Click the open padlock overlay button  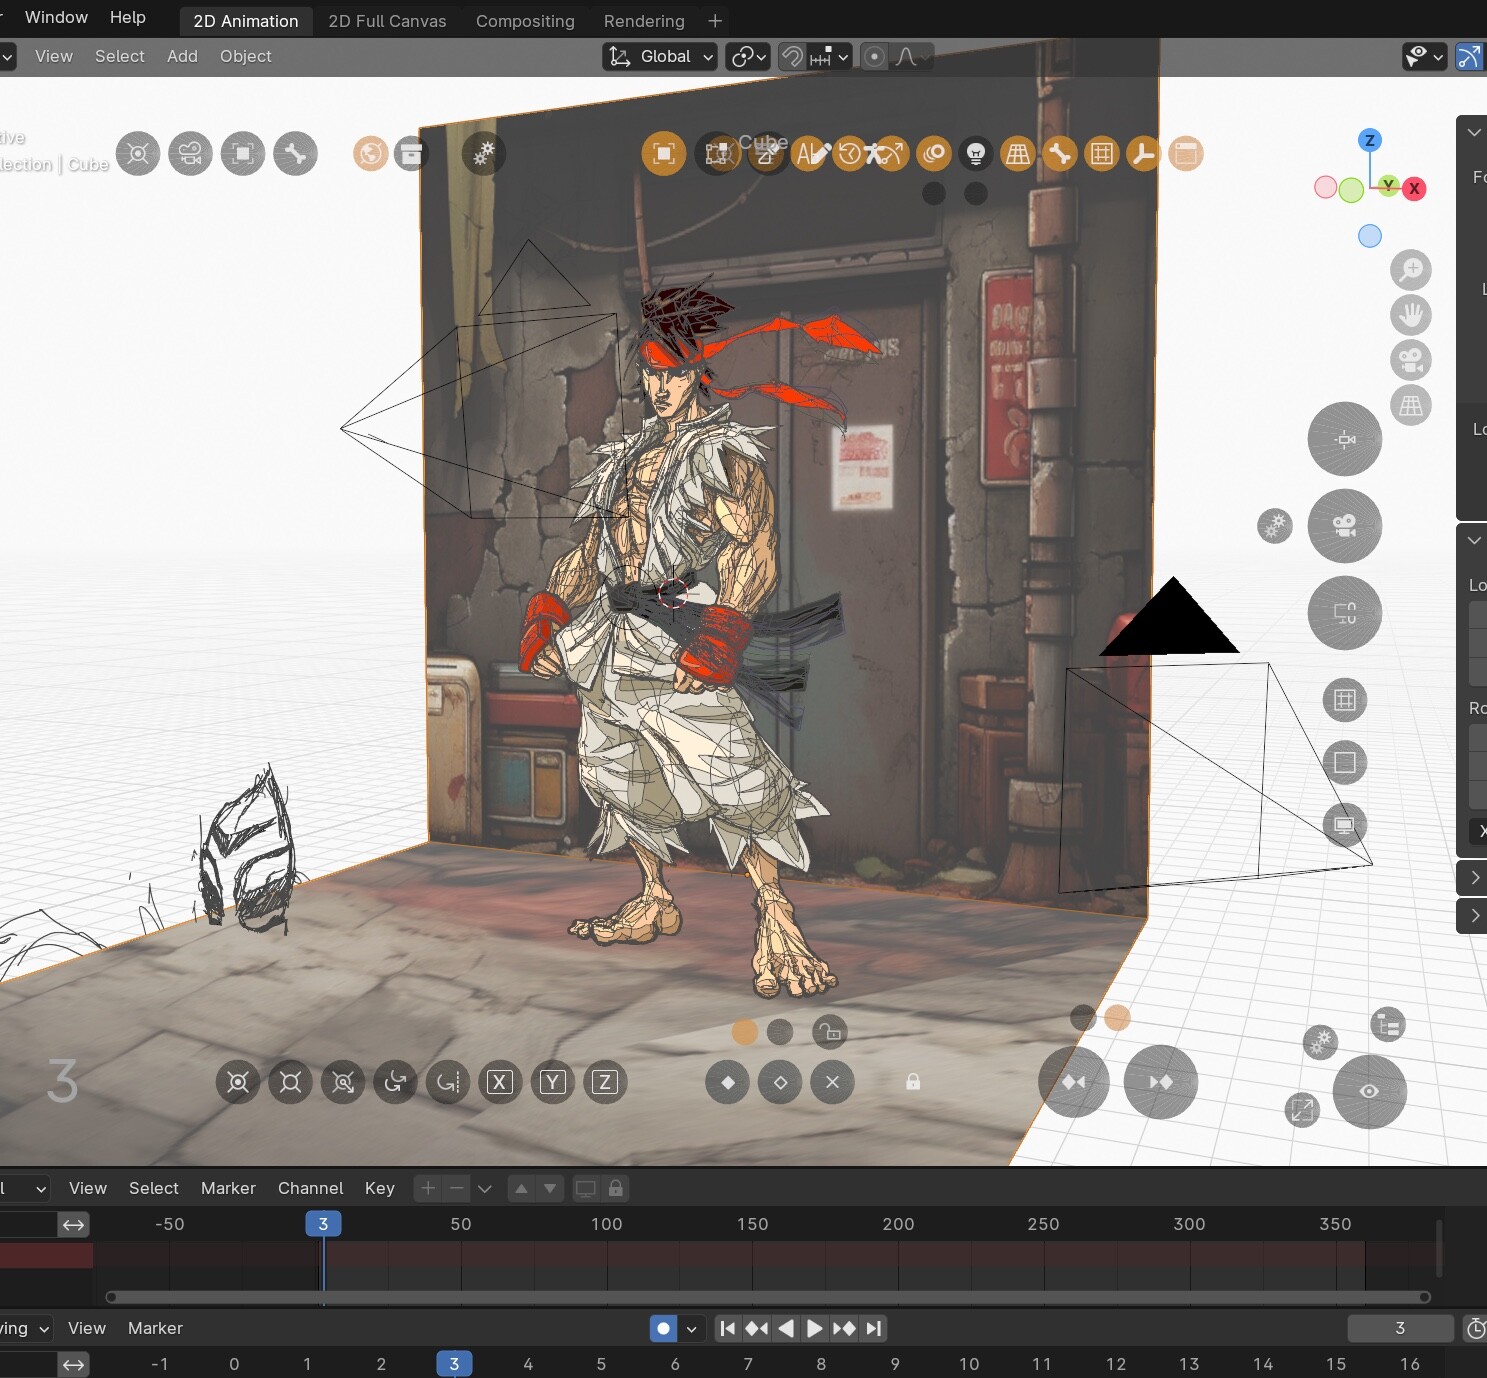tap(830, 1032)
